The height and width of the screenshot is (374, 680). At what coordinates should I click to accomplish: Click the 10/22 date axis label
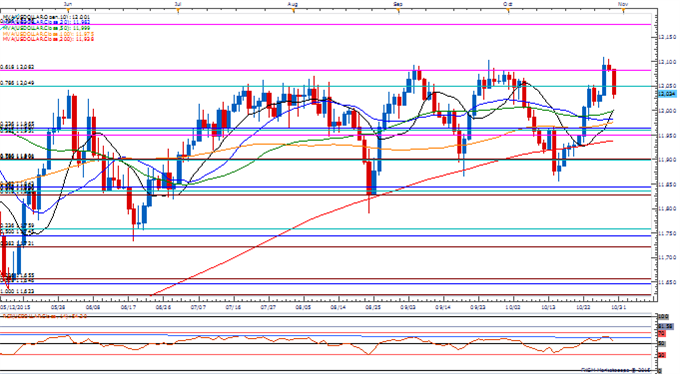tap(583, 307)
